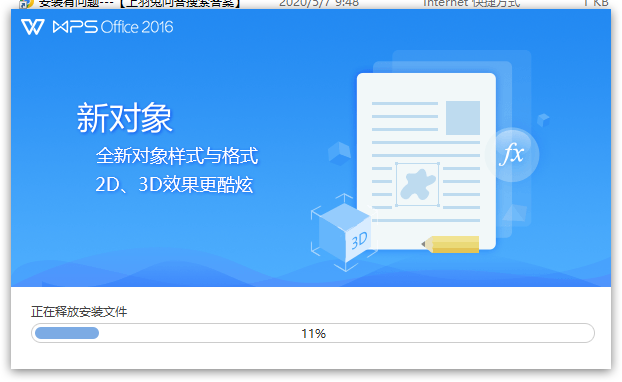Click the '11%' progress value

(313, 334)
